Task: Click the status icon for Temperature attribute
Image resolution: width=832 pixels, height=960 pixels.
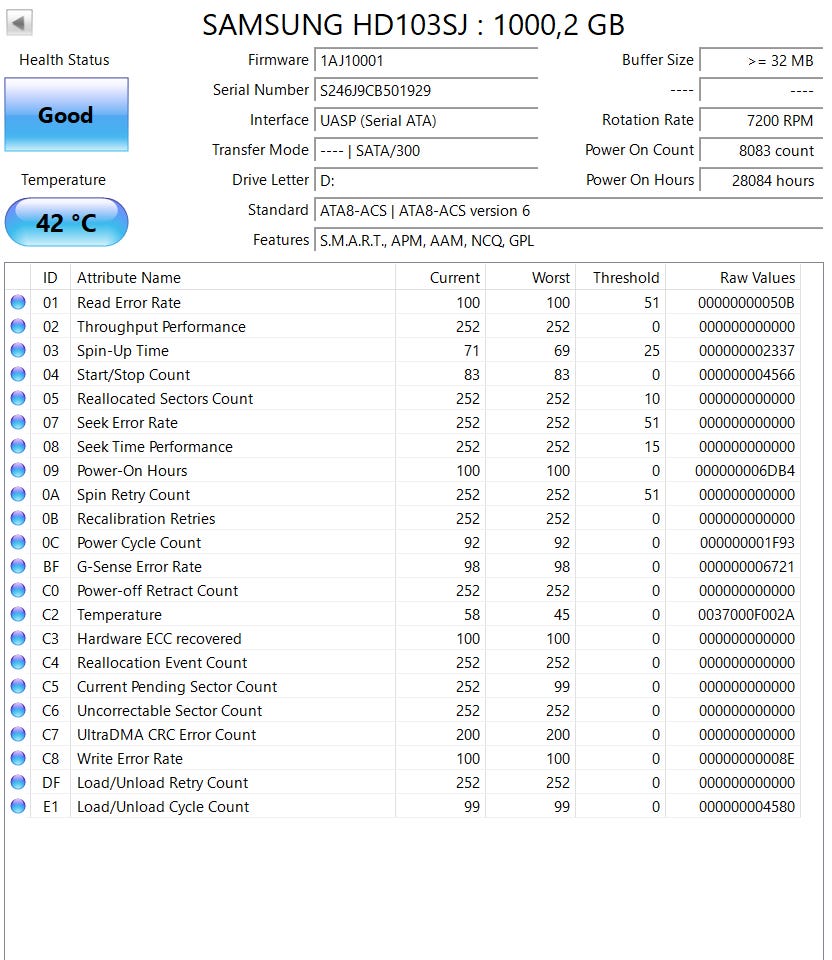Action: click(x=18, y=614)
